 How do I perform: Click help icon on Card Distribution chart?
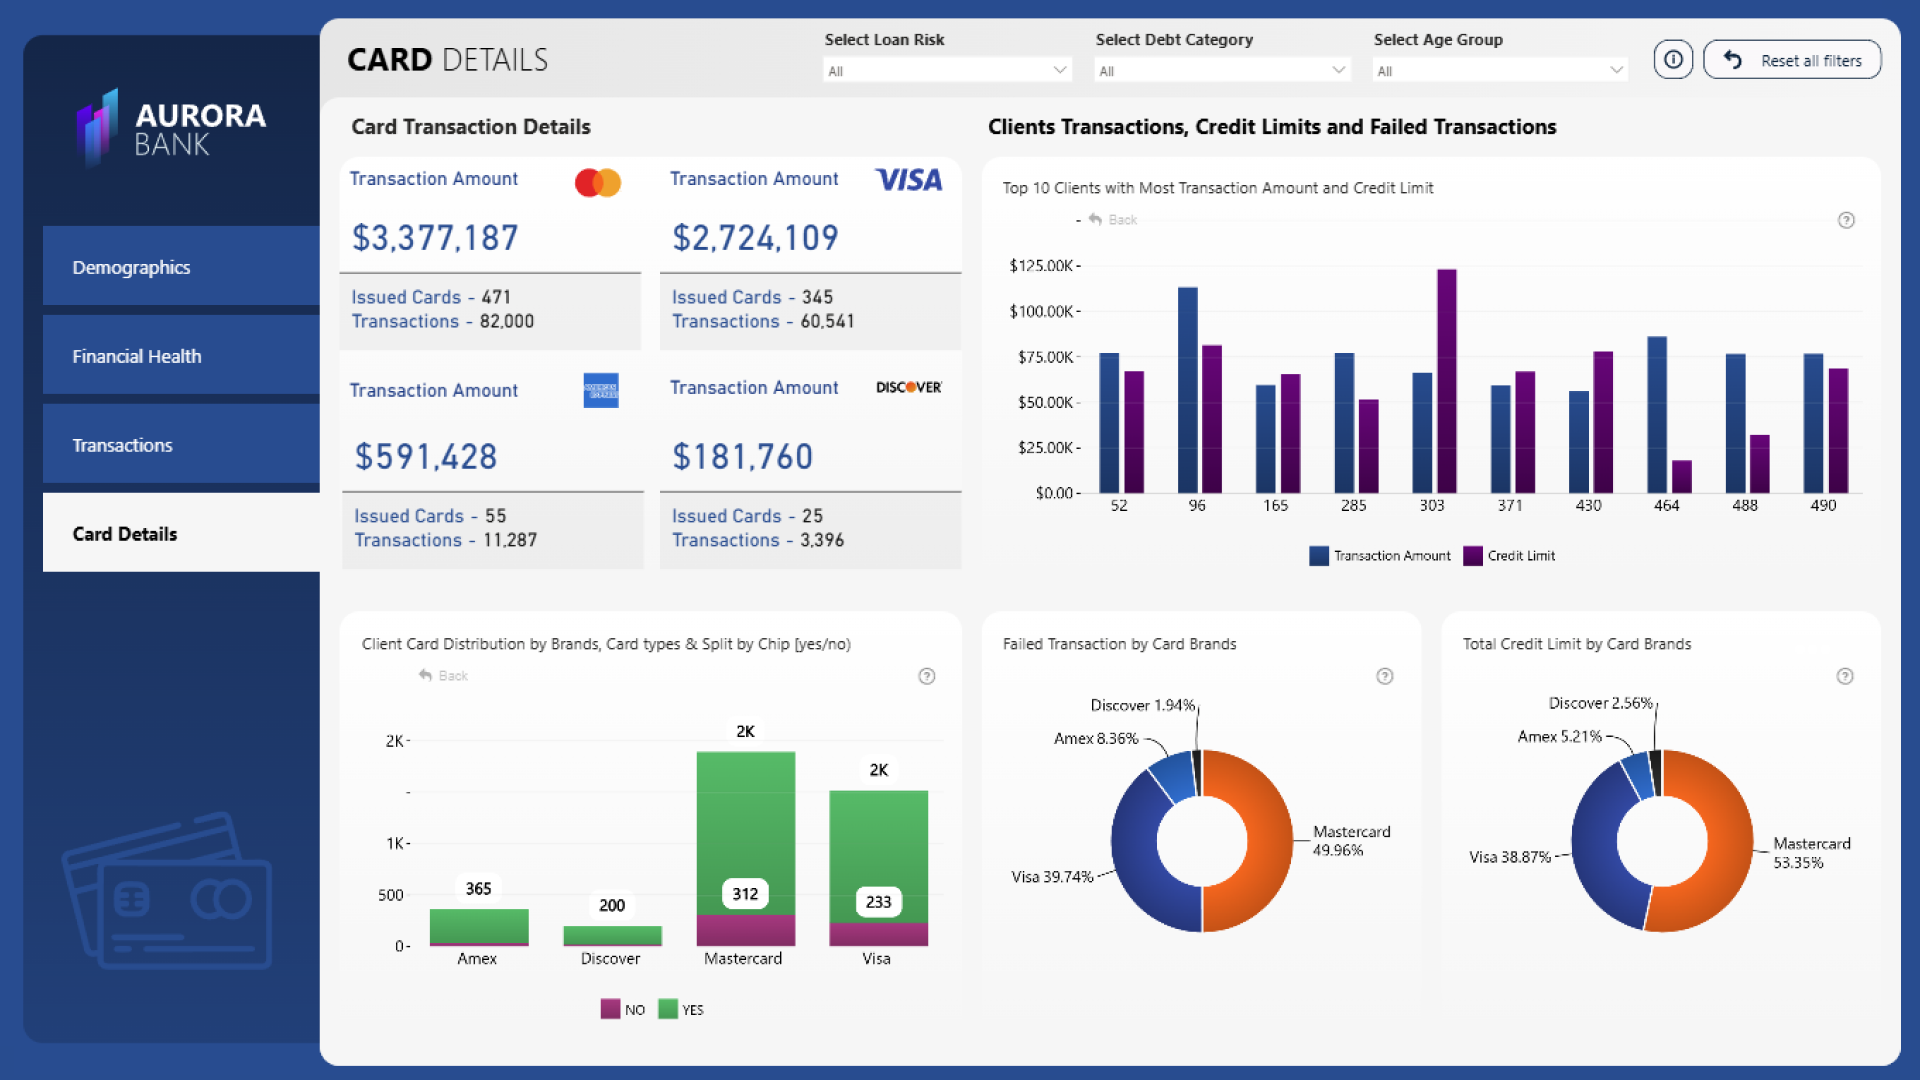(926, 676)
